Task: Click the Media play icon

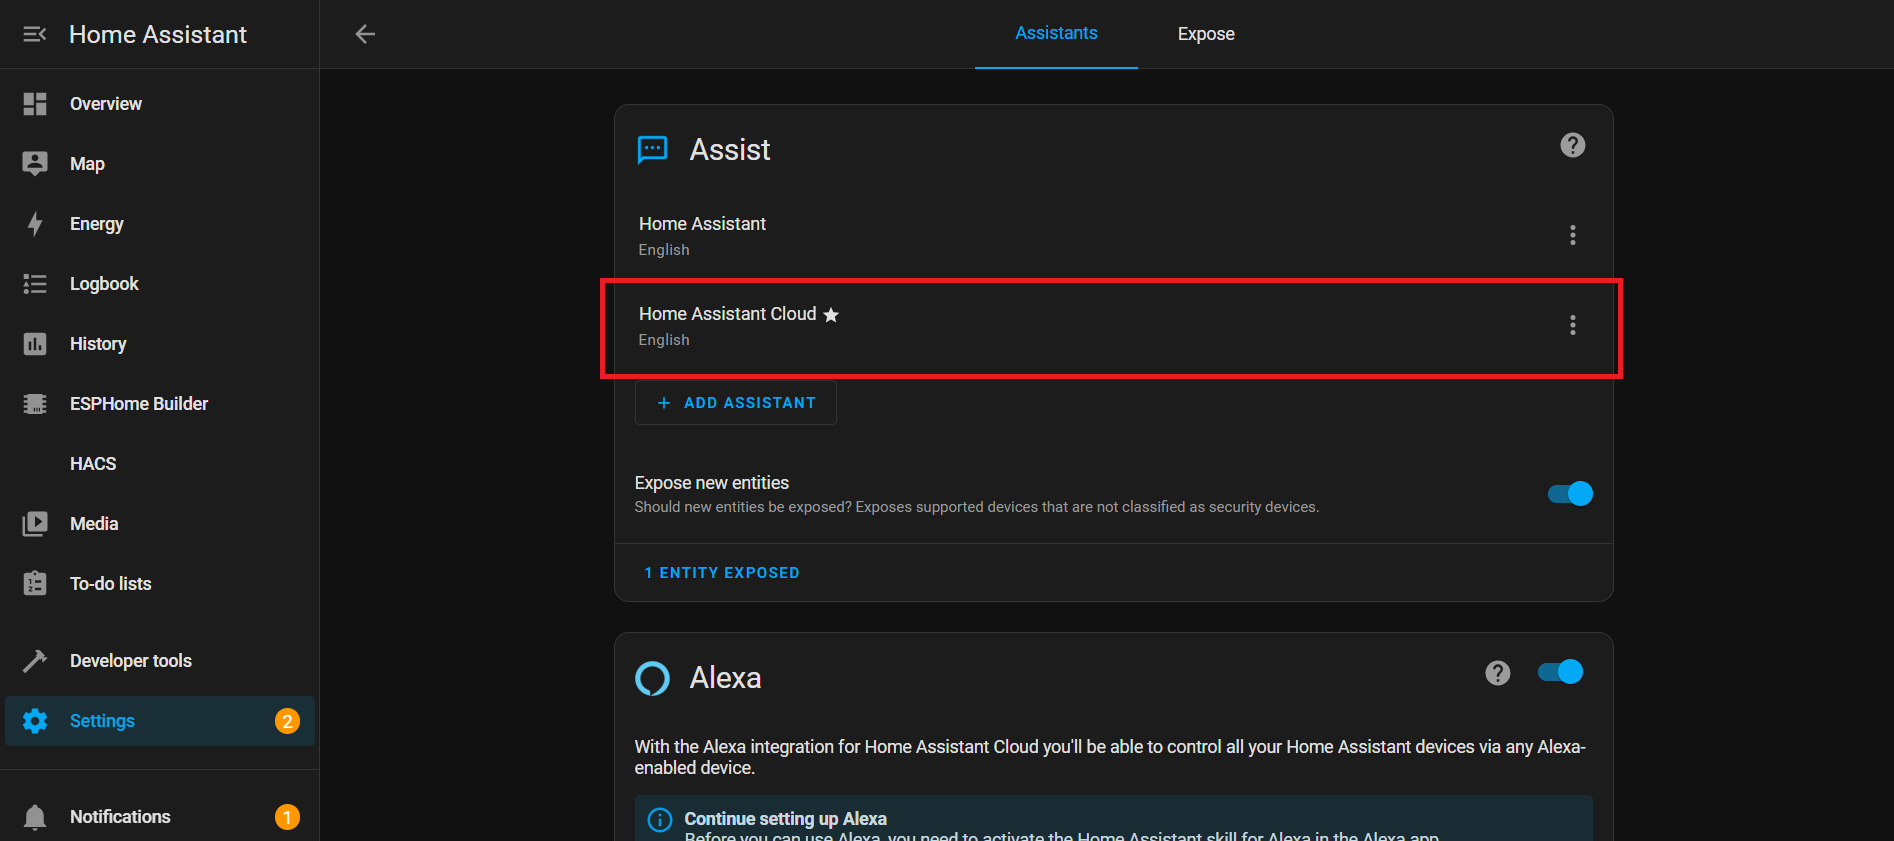Action: coord(35,524)
